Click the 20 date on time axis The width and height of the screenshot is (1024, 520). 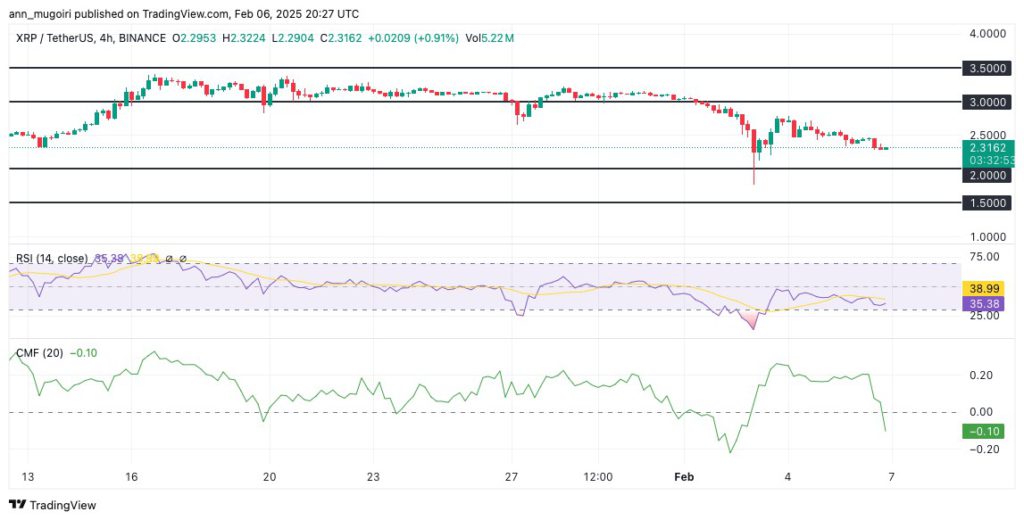[x=269, y=478]
